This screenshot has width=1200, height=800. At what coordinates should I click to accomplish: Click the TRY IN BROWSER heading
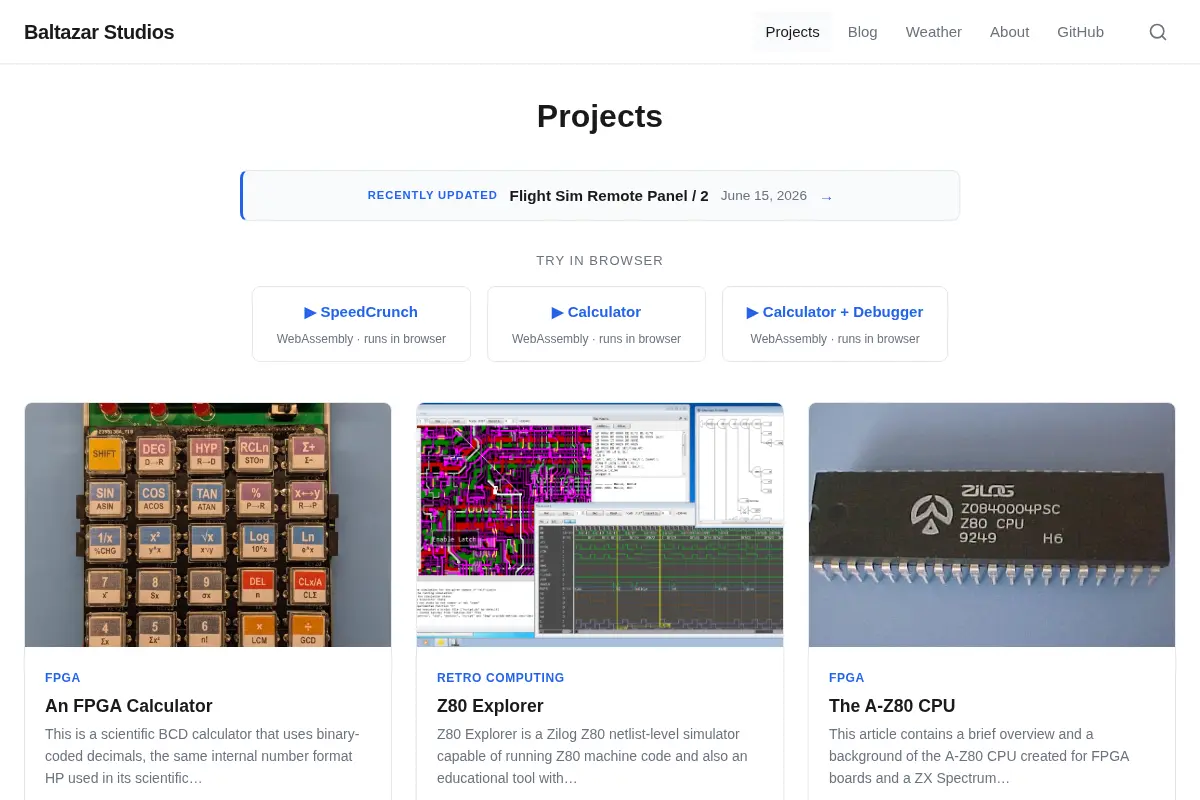[x=600, y=261]
